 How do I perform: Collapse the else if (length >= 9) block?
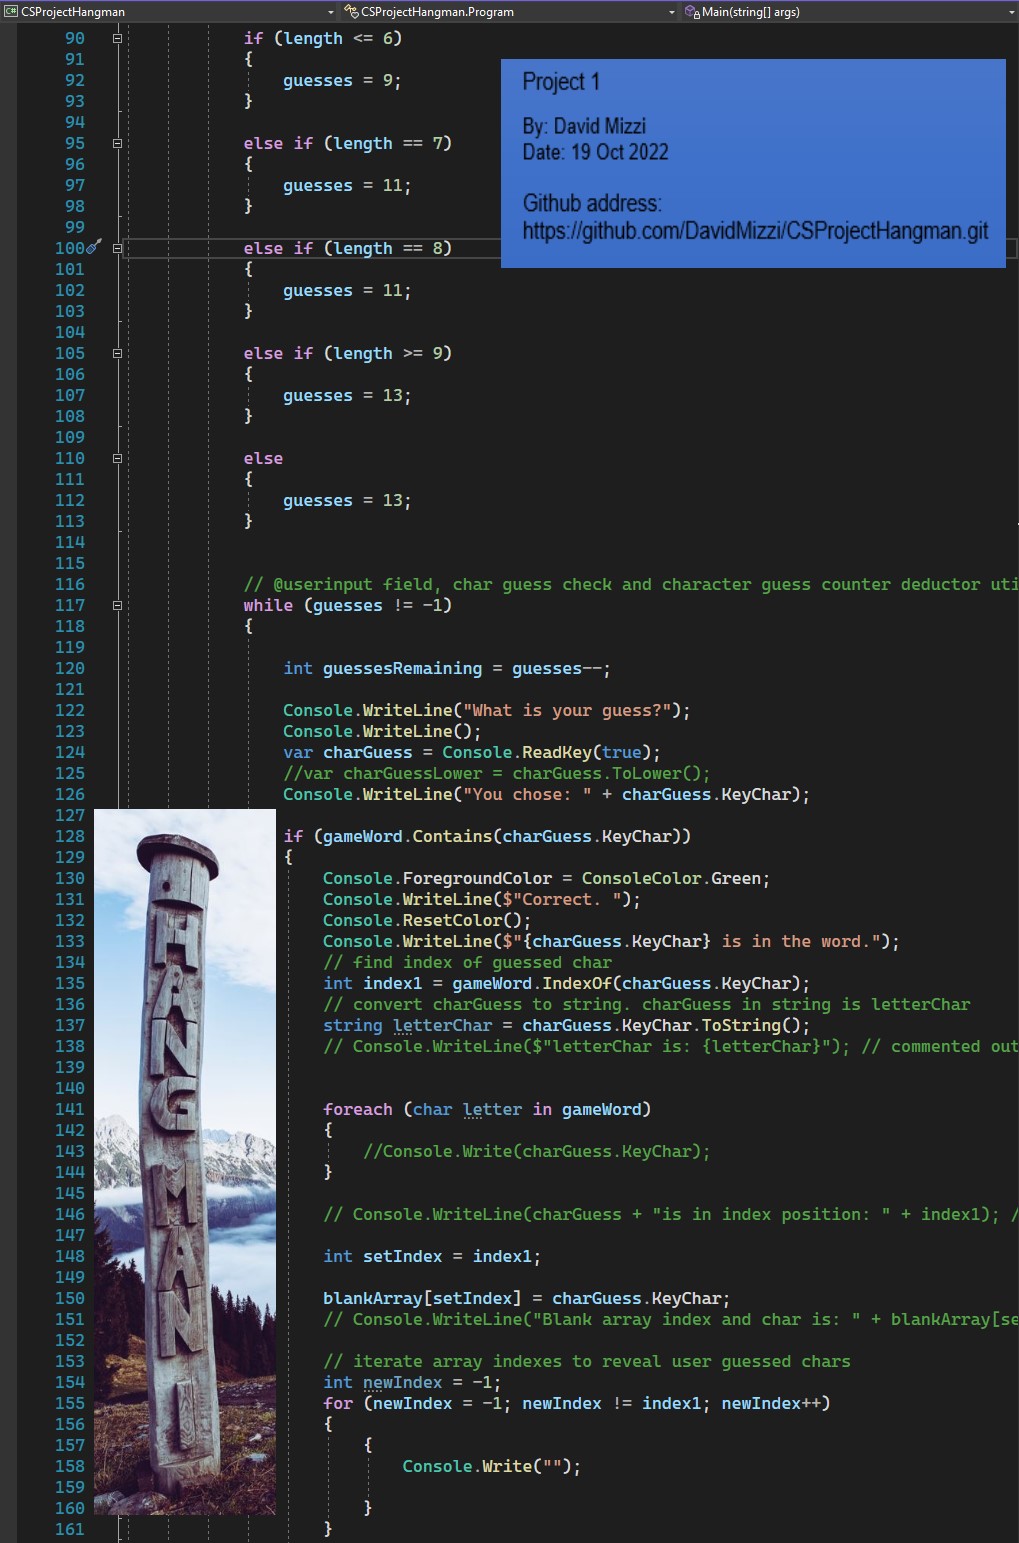[115, 353]
